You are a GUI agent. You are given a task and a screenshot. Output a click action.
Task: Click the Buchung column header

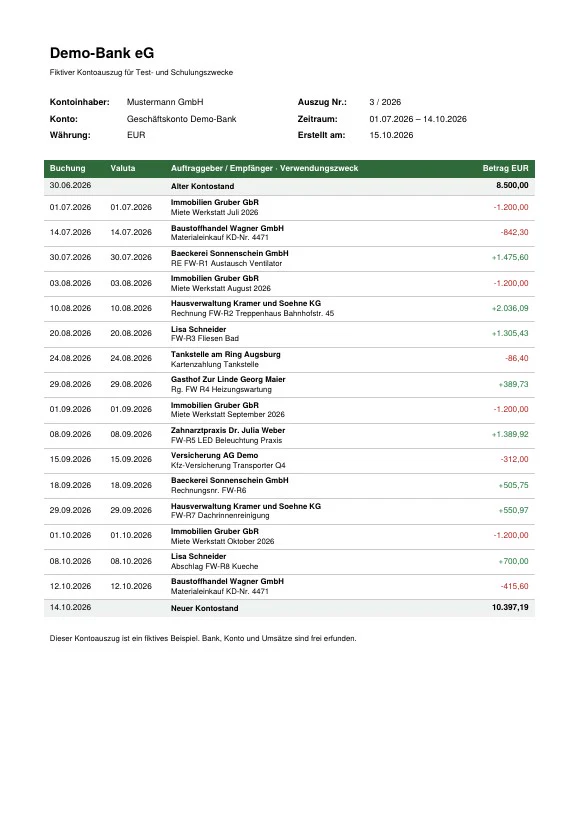point(67,168)
